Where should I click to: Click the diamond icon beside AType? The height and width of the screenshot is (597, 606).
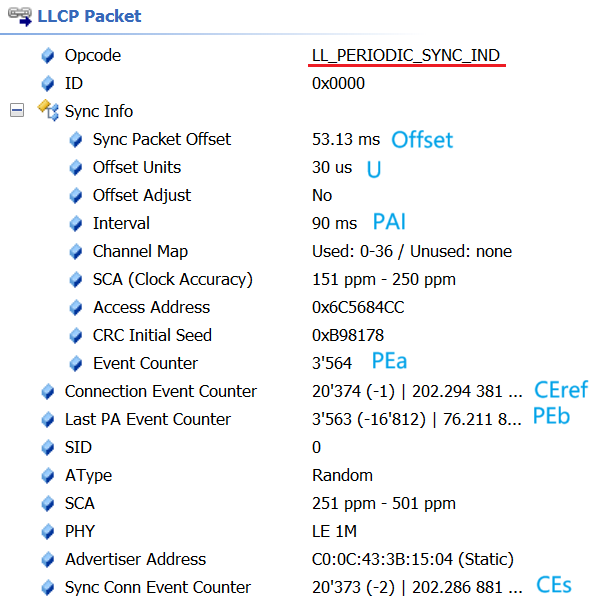(x=48, y=476)
